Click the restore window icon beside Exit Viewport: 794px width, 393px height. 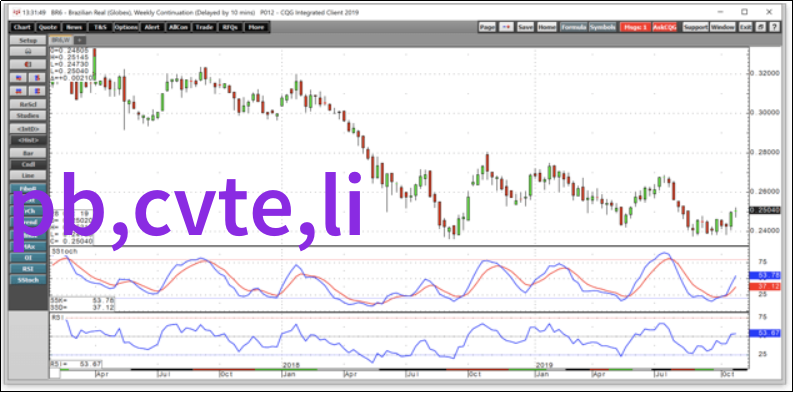(x=761, y=27)
